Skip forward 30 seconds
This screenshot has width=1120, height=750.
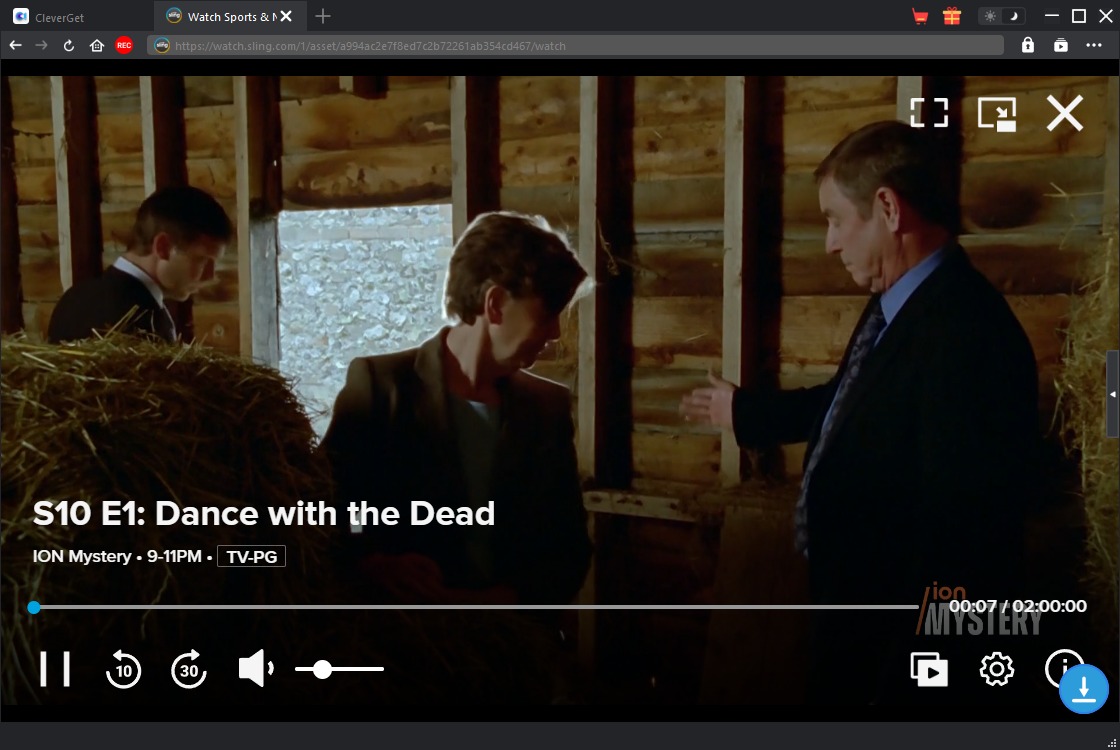point(189,669)
